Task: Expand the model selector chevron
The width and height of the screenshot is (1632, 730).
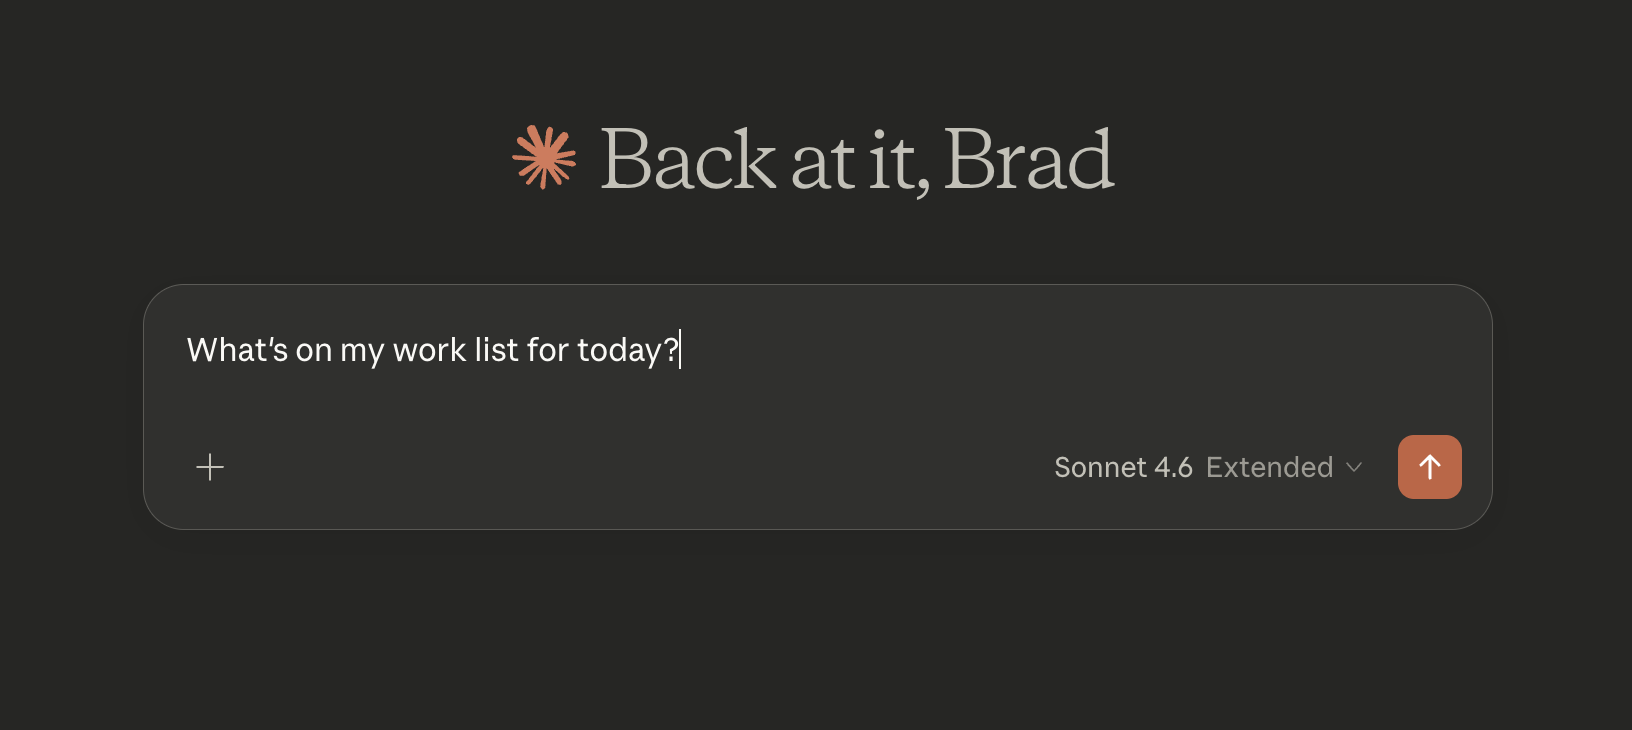Action: point(1354,467)
